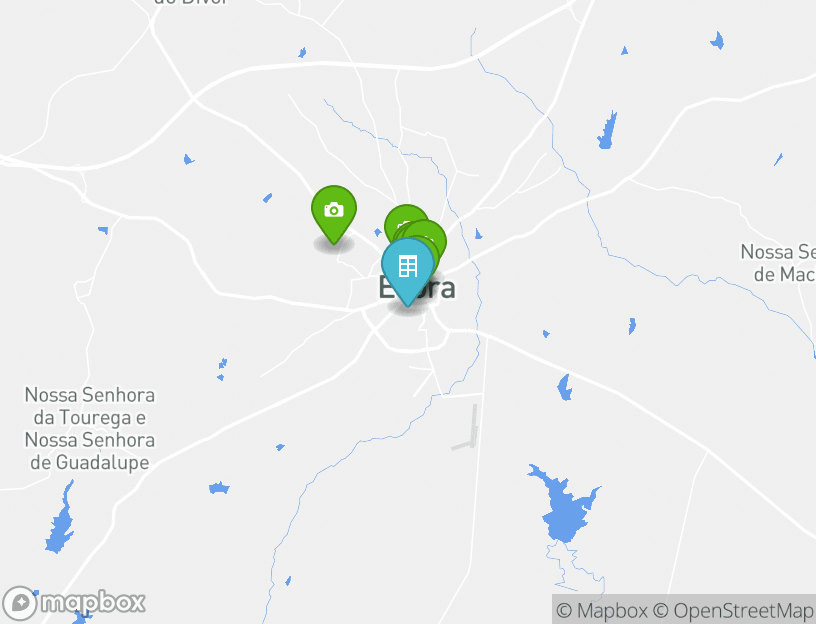Click the gray airport runway shape
This screenshot has height=624, width=816.
468,429
